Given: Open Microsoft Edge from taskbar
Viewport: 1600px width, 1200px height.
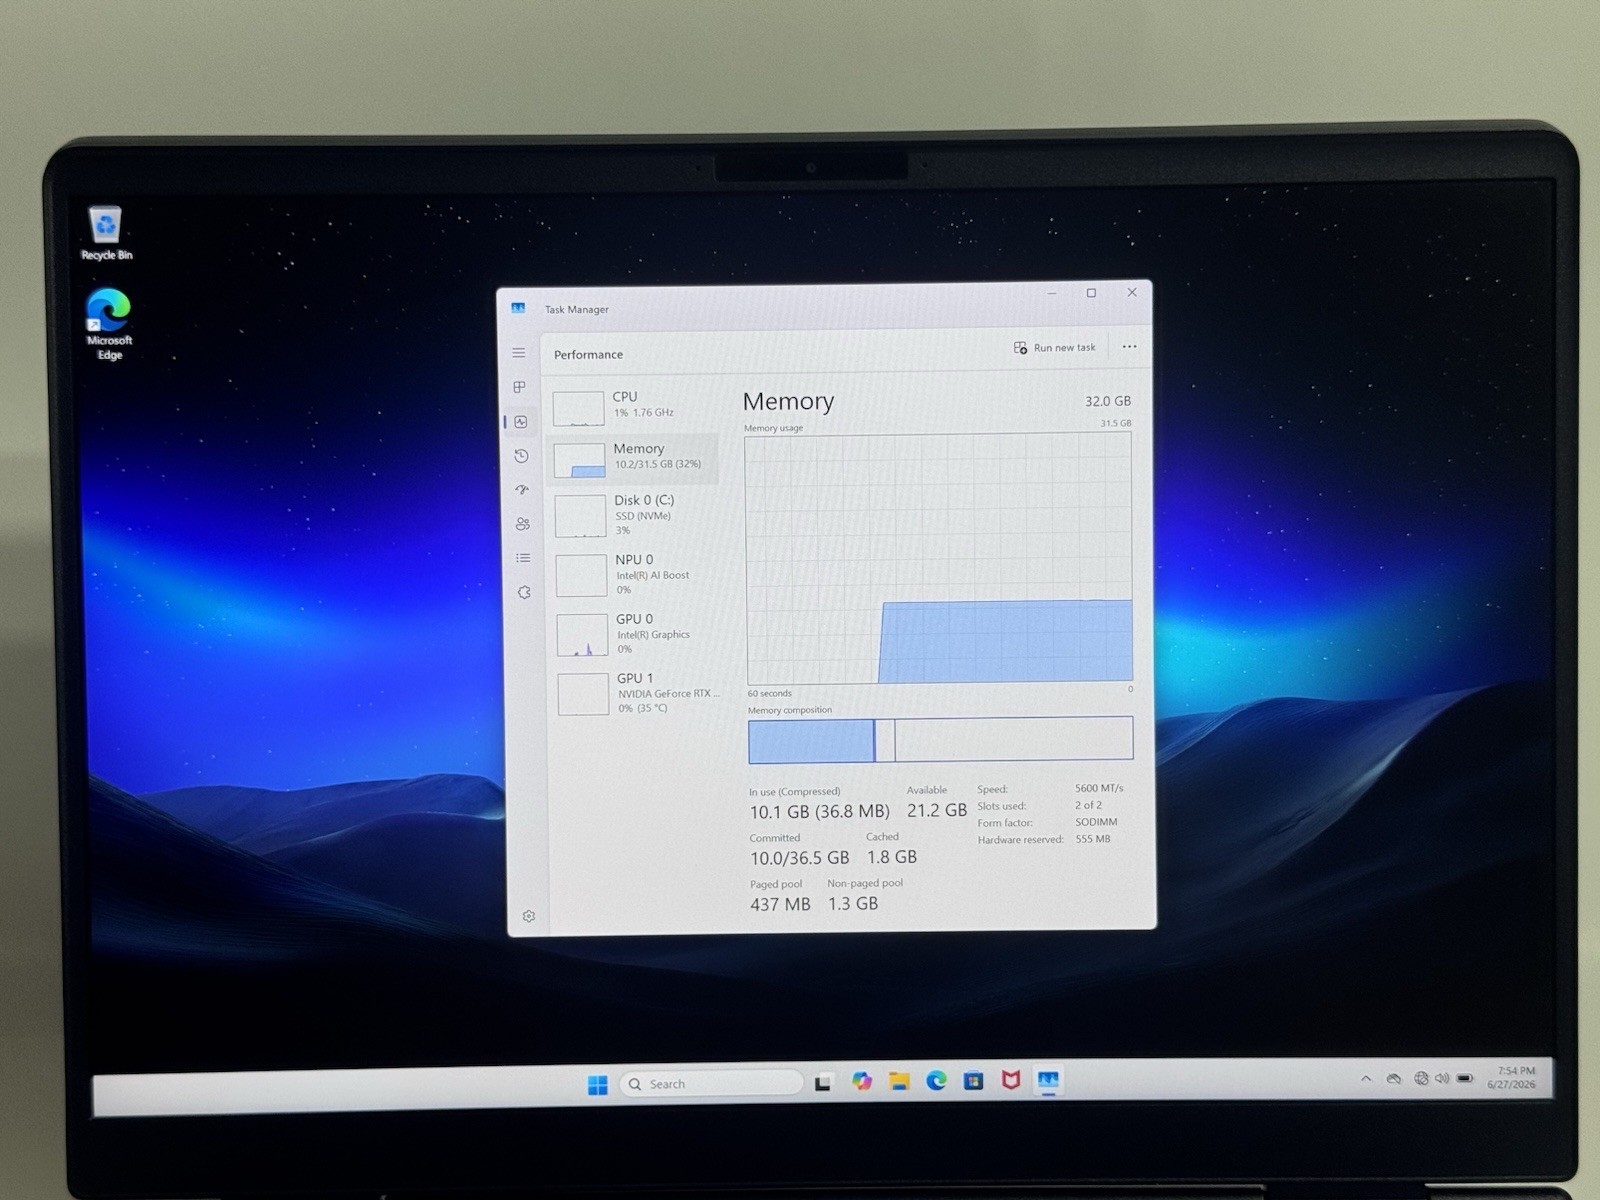Looking at the screenshot, I should click(x=936, y=1081).
